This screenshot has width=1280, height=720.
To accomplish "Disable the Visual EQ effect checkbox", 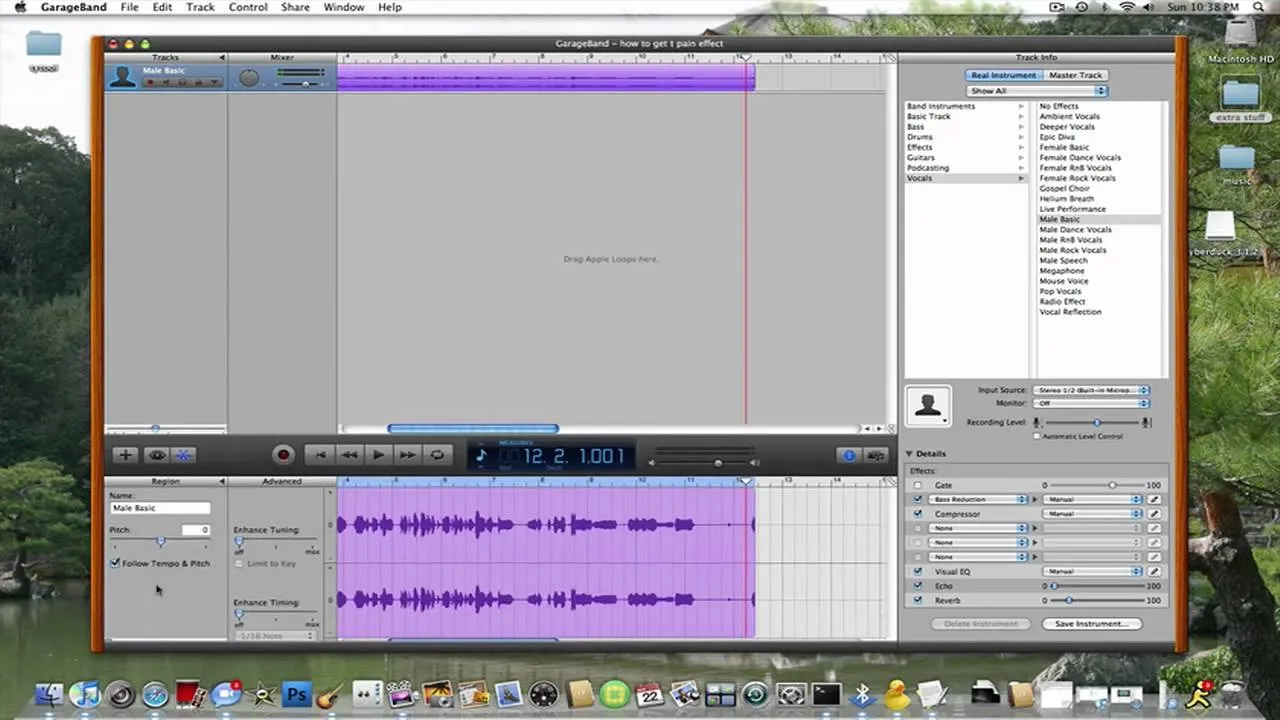I will point(918,571).
